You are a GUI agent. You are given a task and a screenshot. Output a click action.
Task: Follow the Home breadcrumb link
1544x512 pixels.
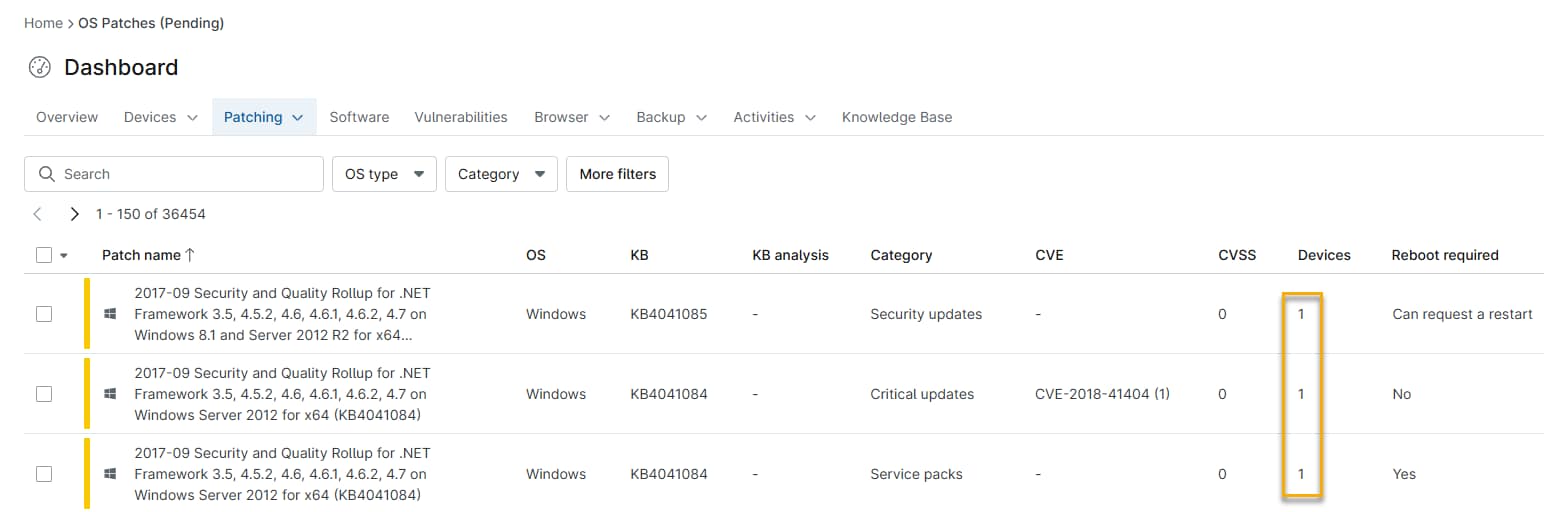[x=43, y=23]
